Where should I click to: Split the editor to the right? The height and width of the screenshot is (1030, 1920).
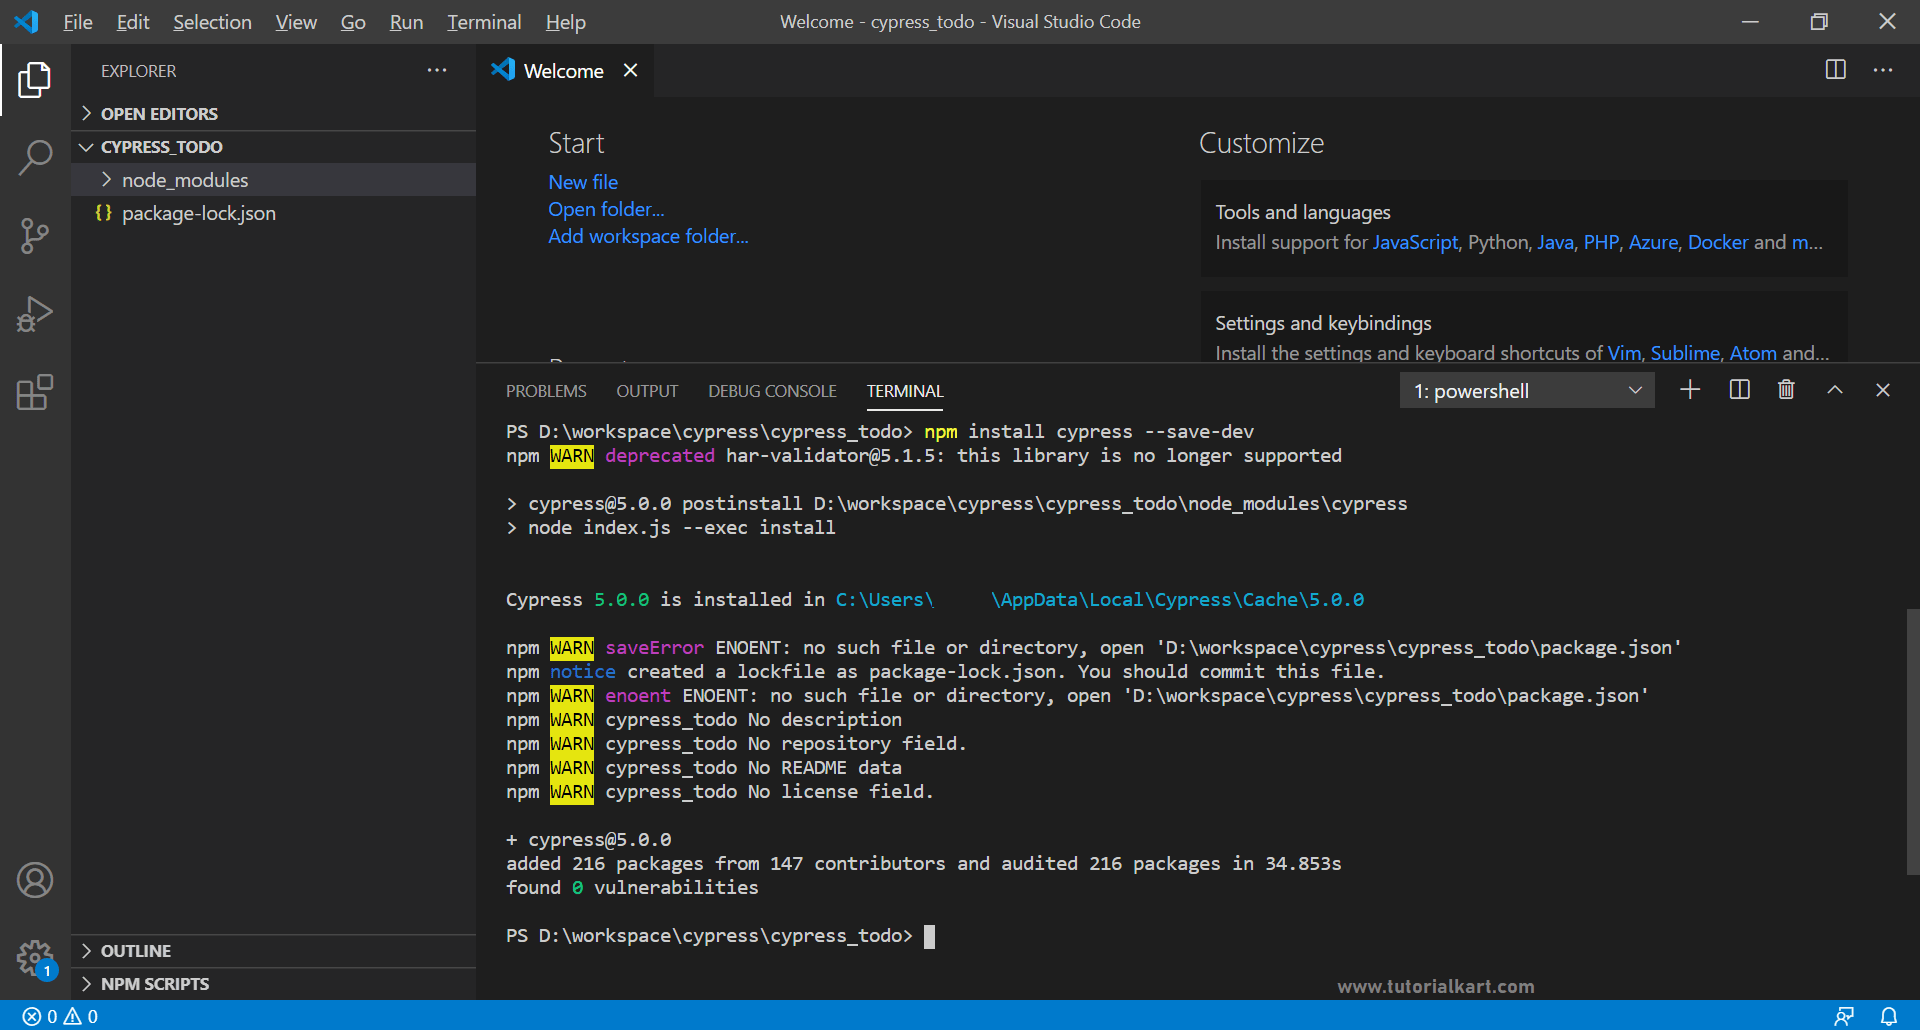tap(1835, 70)
